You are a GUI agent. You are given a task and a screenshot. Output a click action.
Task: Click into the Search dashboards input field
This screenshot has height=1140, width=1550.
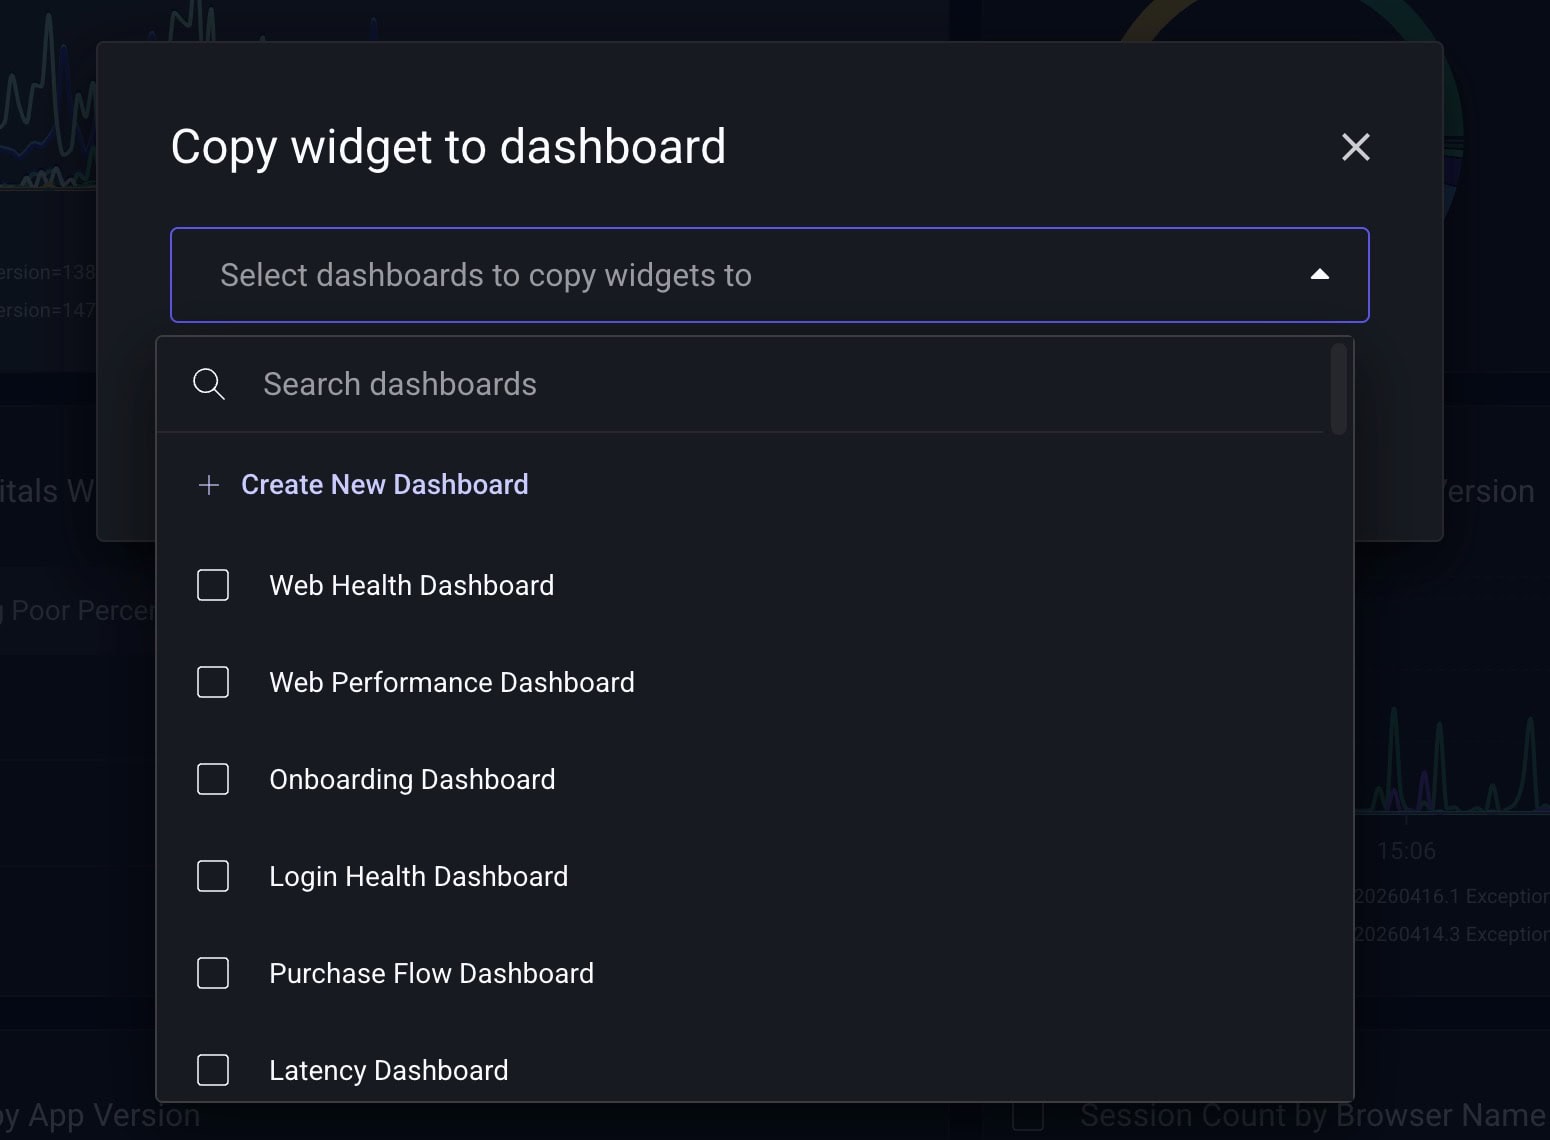tap(600, 383)
